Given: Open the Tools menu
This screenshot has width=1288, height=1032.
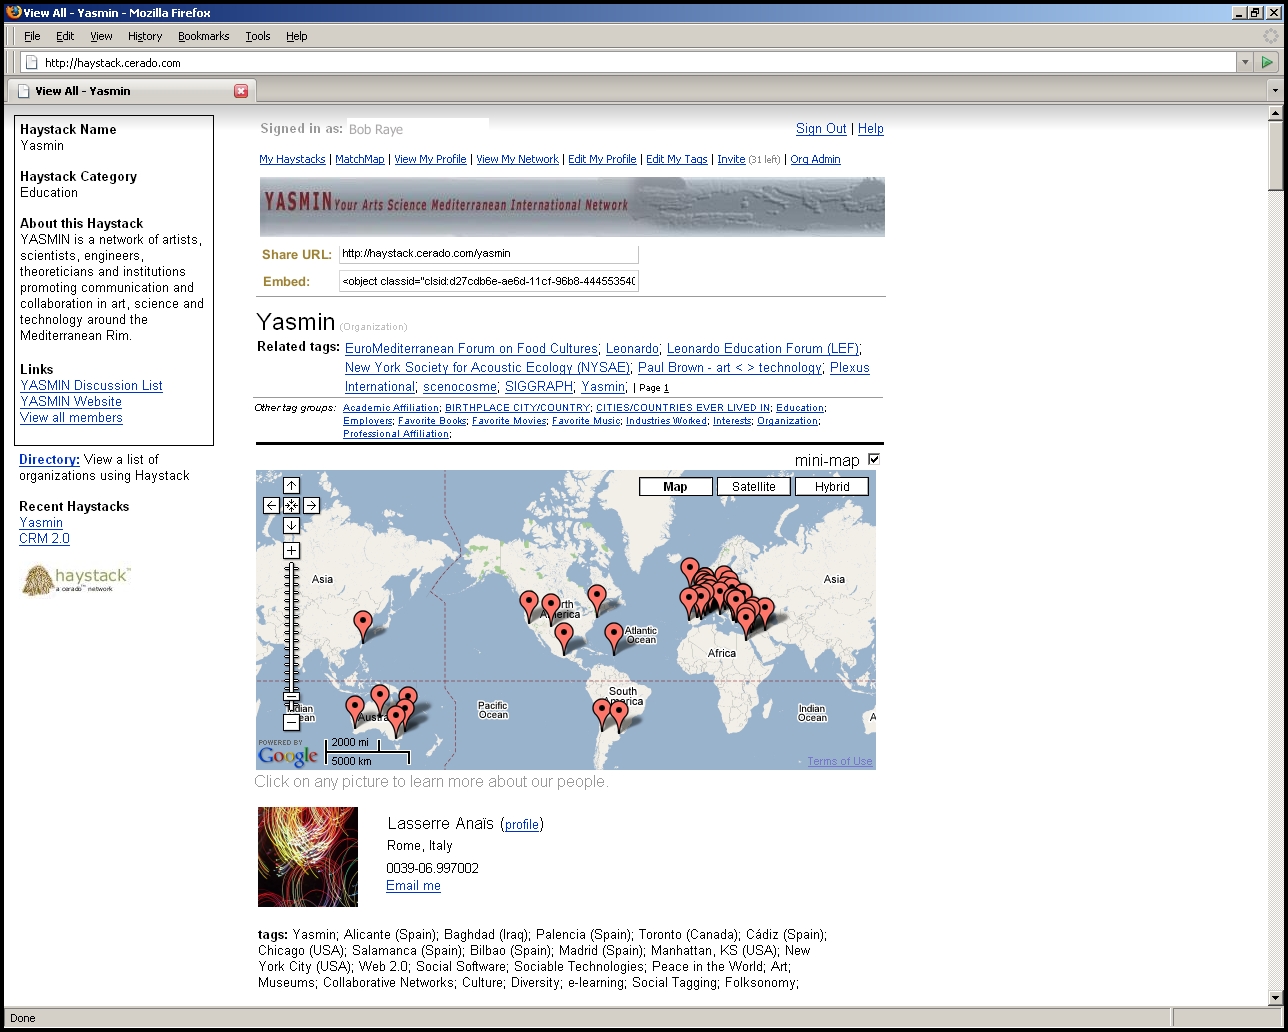Looking at the screenshot, I should tap(258, 36).
